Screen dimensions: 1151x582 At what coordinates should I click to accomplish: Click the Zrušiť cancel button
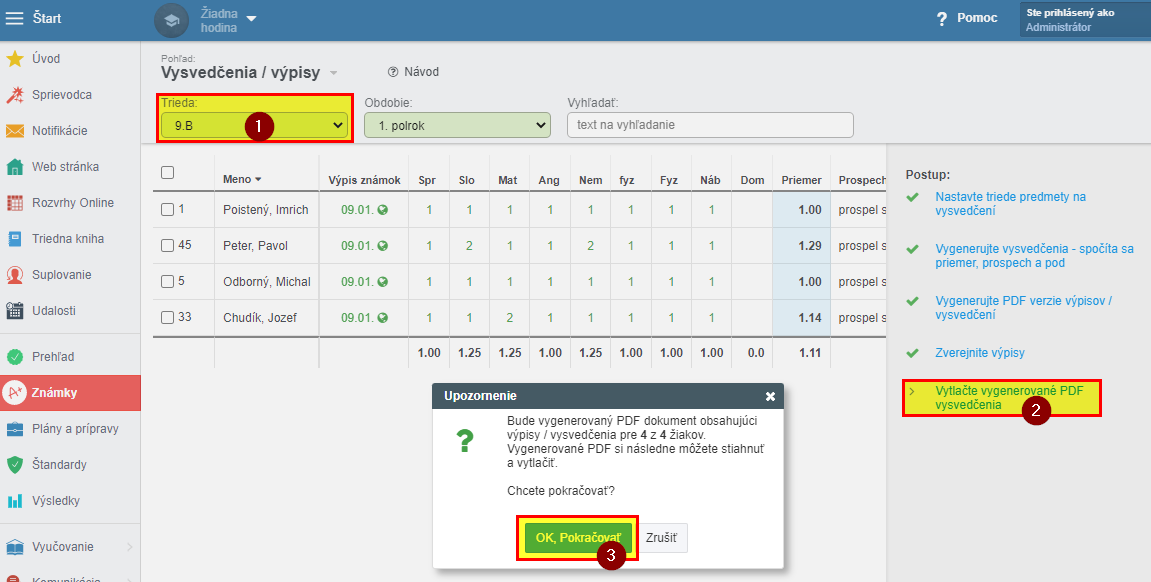tap(661, 538)
